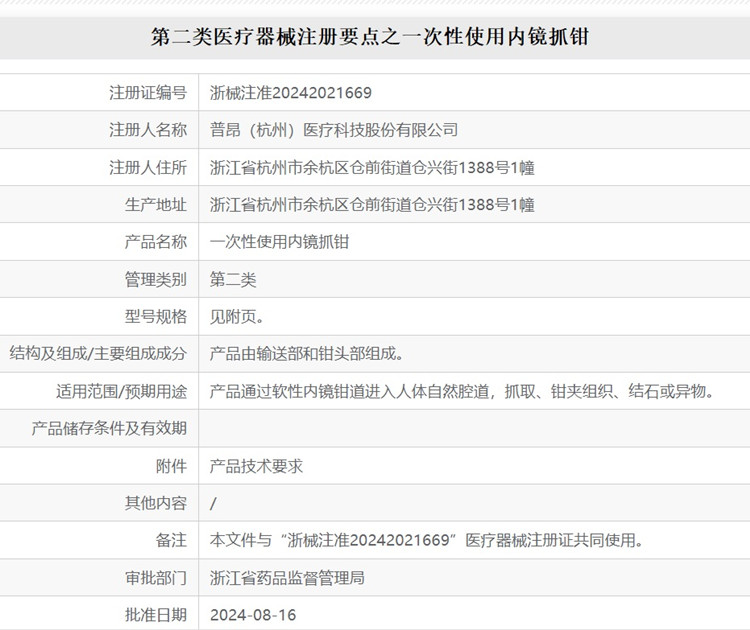Click the intended-use description starting 产品通过软性内镜钳道
This screenshot has height=630, width=750.
pyautogui.click(x=463, y=392)
